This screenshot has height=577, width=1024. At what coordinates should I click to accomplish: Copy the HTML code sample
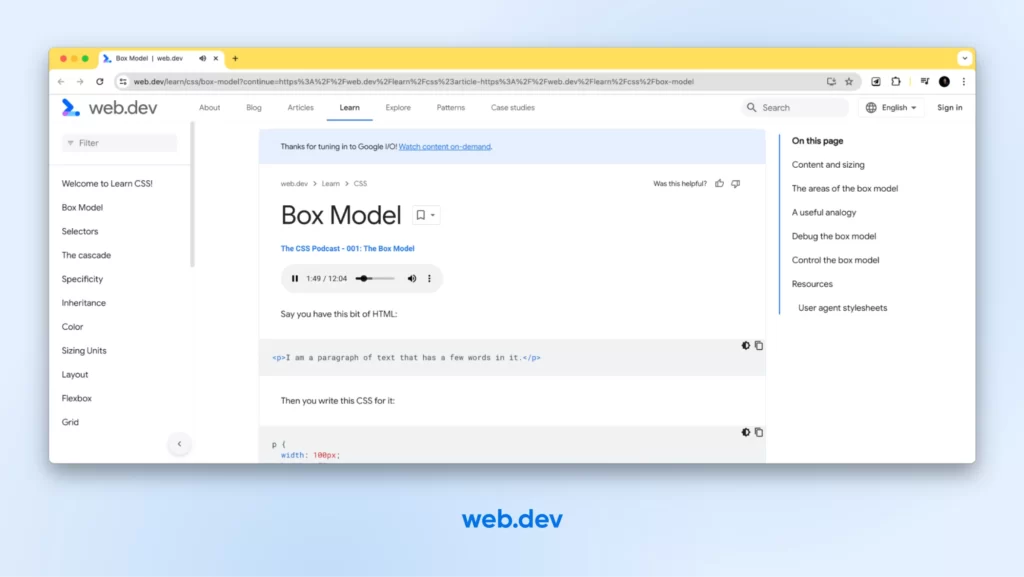(x=759, y=345)
